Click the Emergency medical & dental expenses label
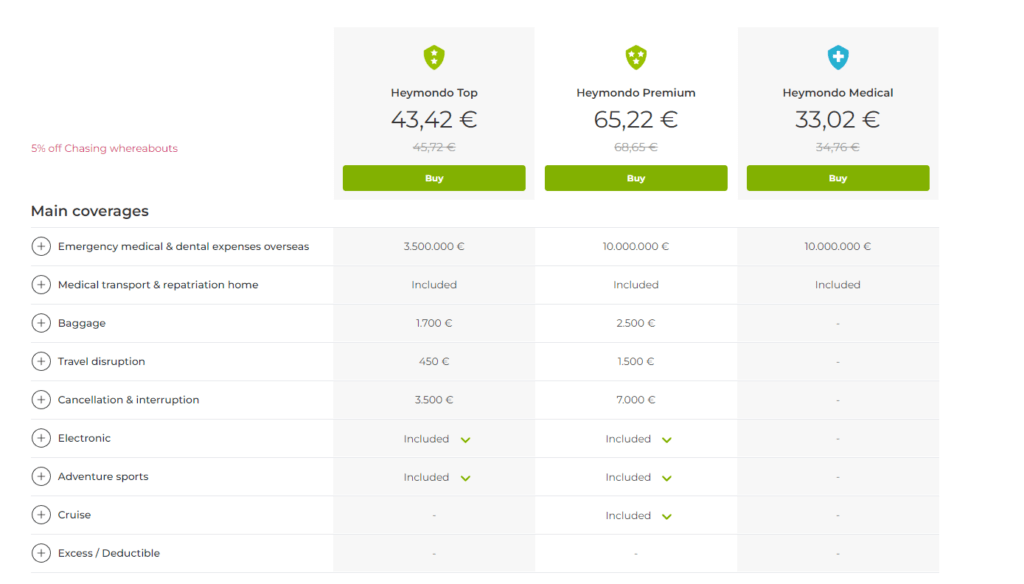Viewport: 1024px width, 584px height. 184,246
